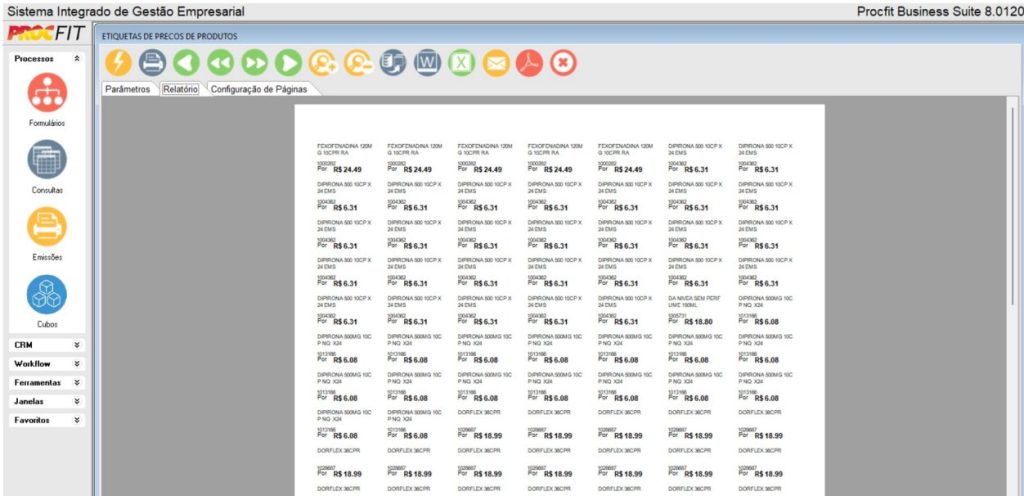1024x496 pixels.
Task: Export the report to Word
Action: (427, 63)
